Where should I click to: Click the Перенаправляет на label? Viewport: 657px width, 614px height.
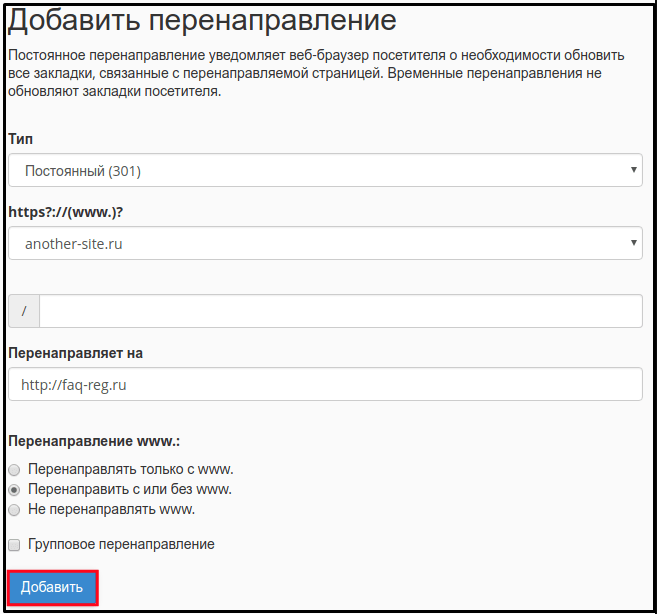[75, 353]
